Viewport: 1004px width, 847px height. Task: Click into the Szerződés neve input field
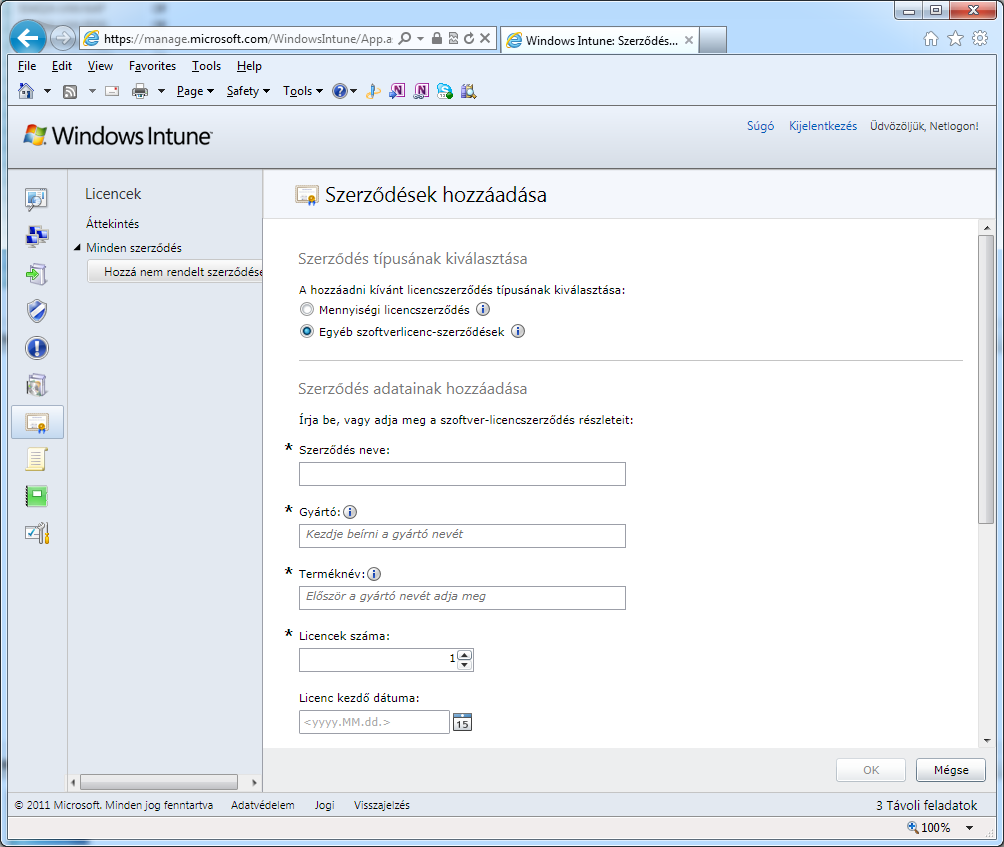[462, 474]
